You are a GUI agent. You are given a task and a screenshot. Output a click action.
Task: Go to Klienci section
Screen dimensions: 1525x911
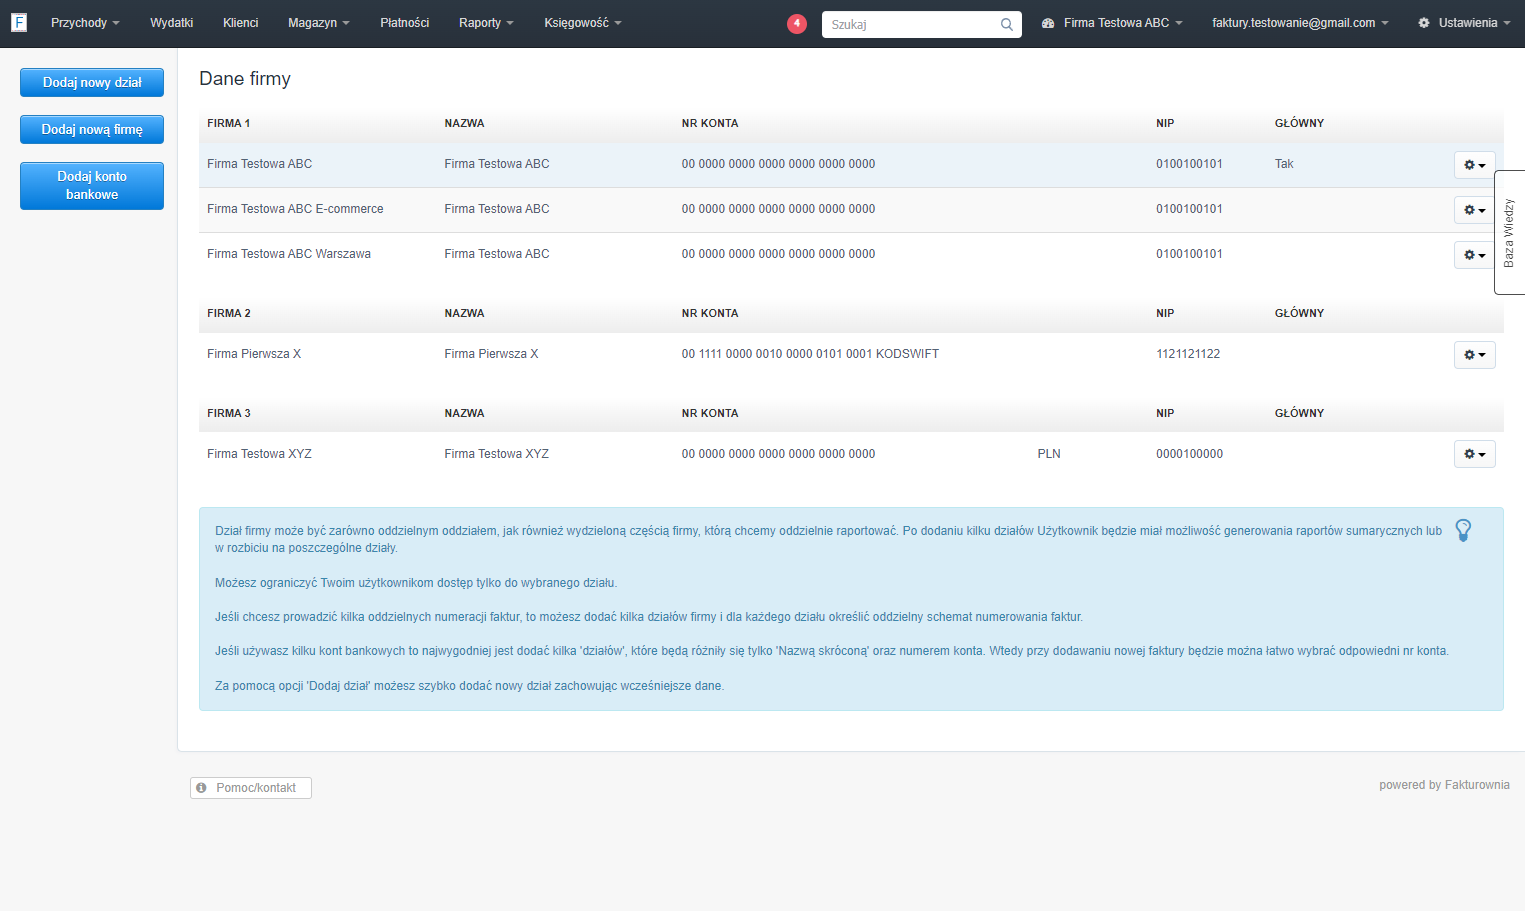point(240,23)
